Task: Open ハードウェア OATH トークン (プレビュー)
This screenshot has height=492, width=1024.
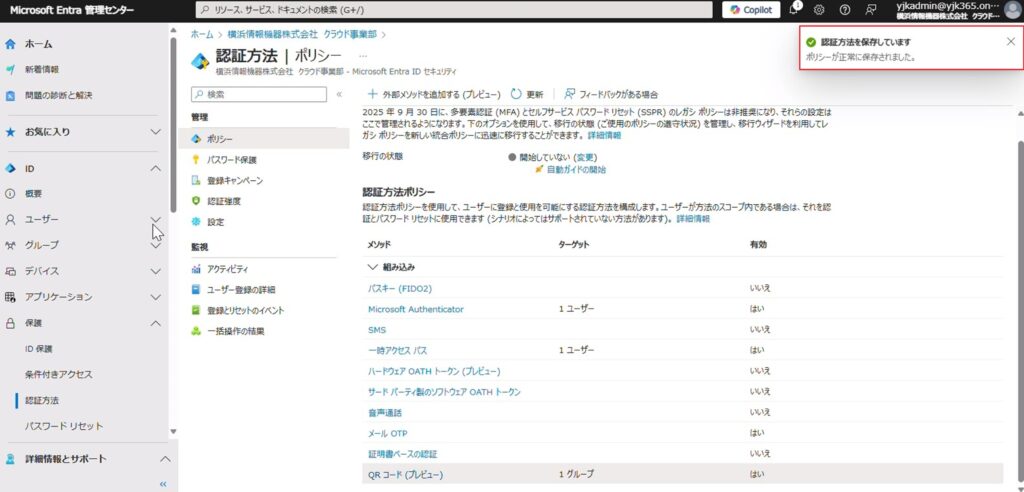Action: click(x=434, y=371)
